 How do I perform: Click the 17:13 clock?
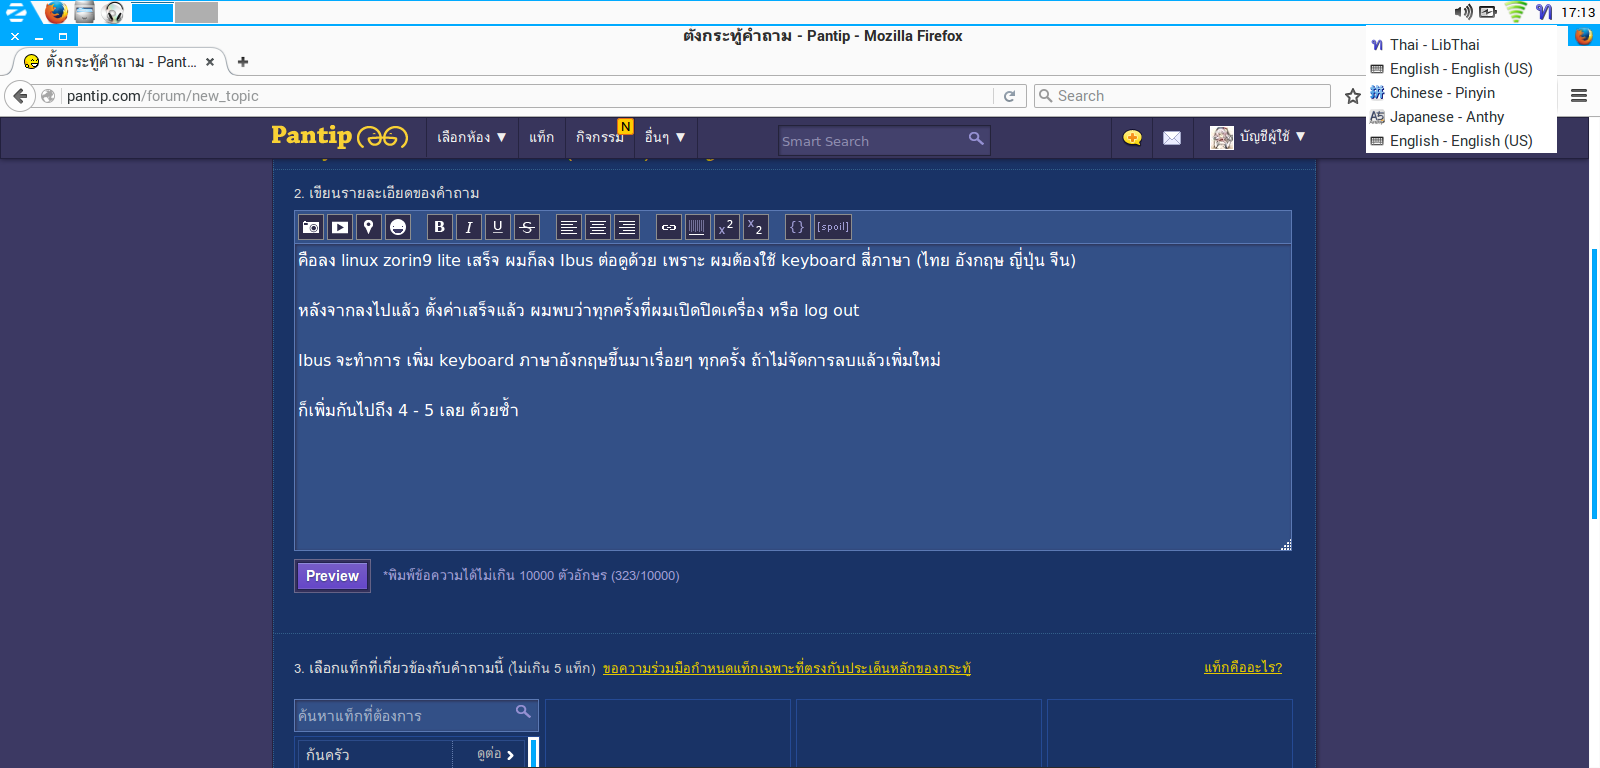1578,12
